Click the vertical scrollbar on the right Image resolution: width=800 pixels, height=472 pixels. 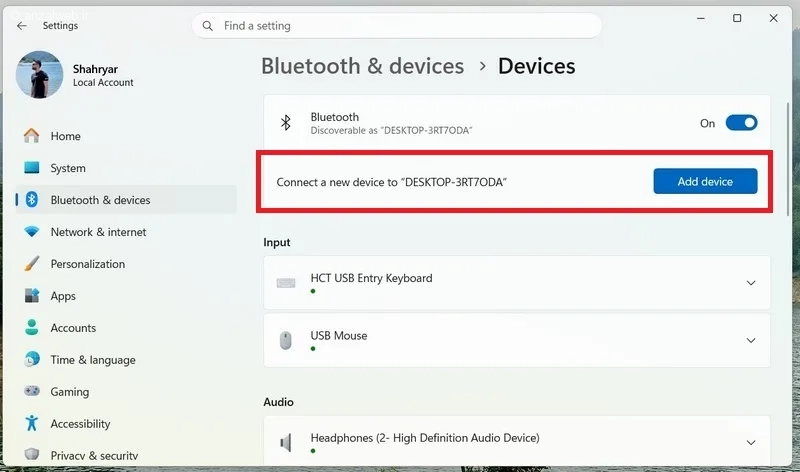(788, 158)
